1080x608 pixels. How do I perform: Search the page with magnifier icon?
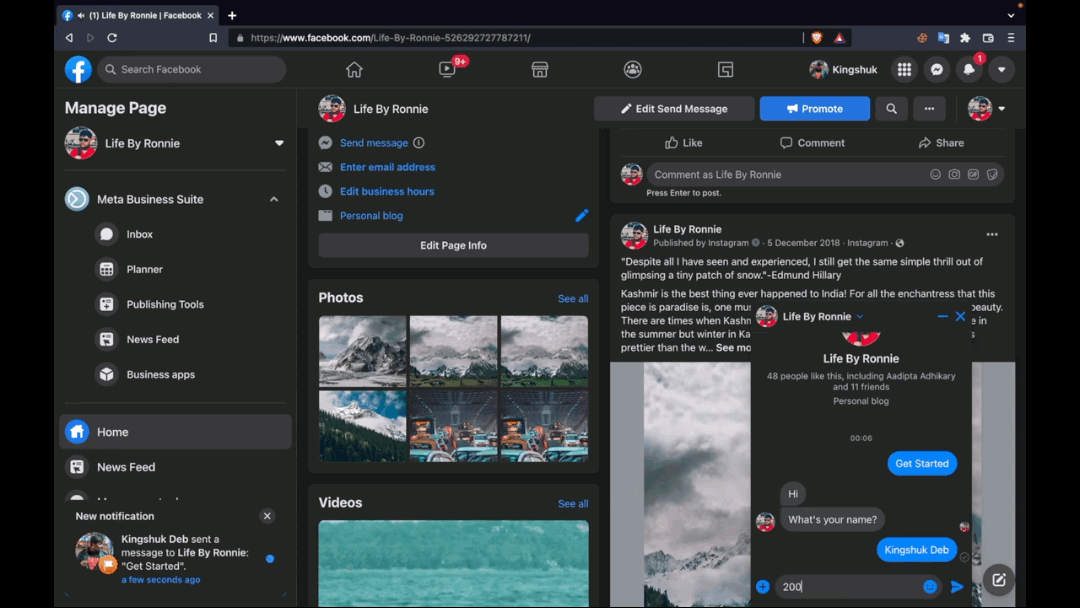(x=891, y=109)
